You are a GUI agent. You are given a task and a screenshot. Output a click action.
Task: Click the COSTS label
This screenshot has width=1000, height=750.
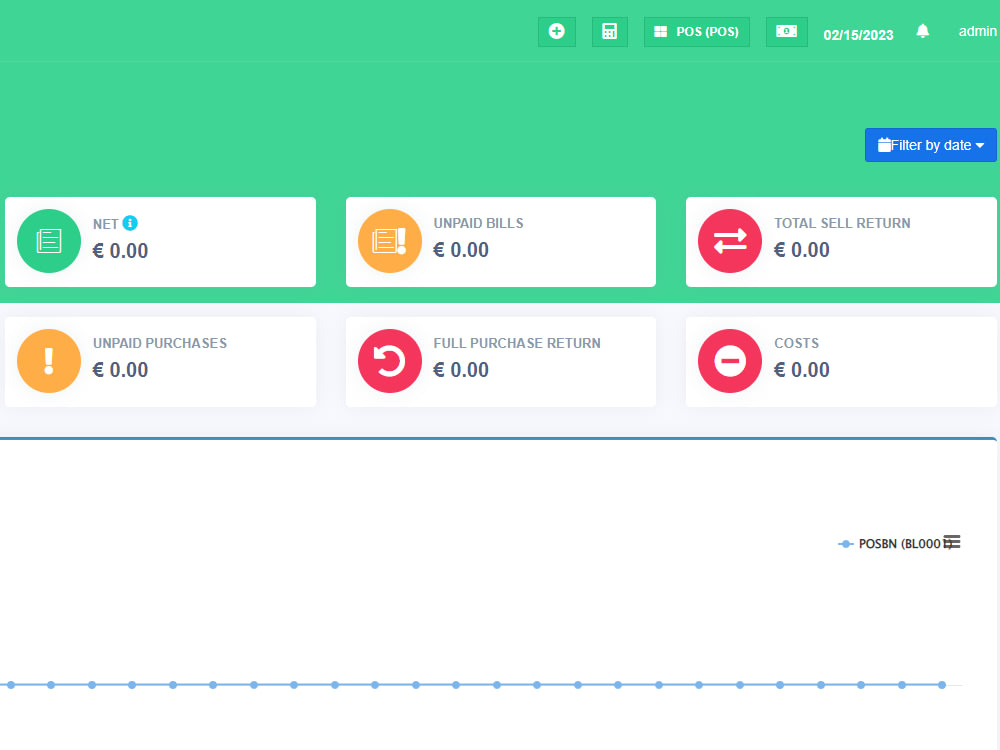click(796, 343)
